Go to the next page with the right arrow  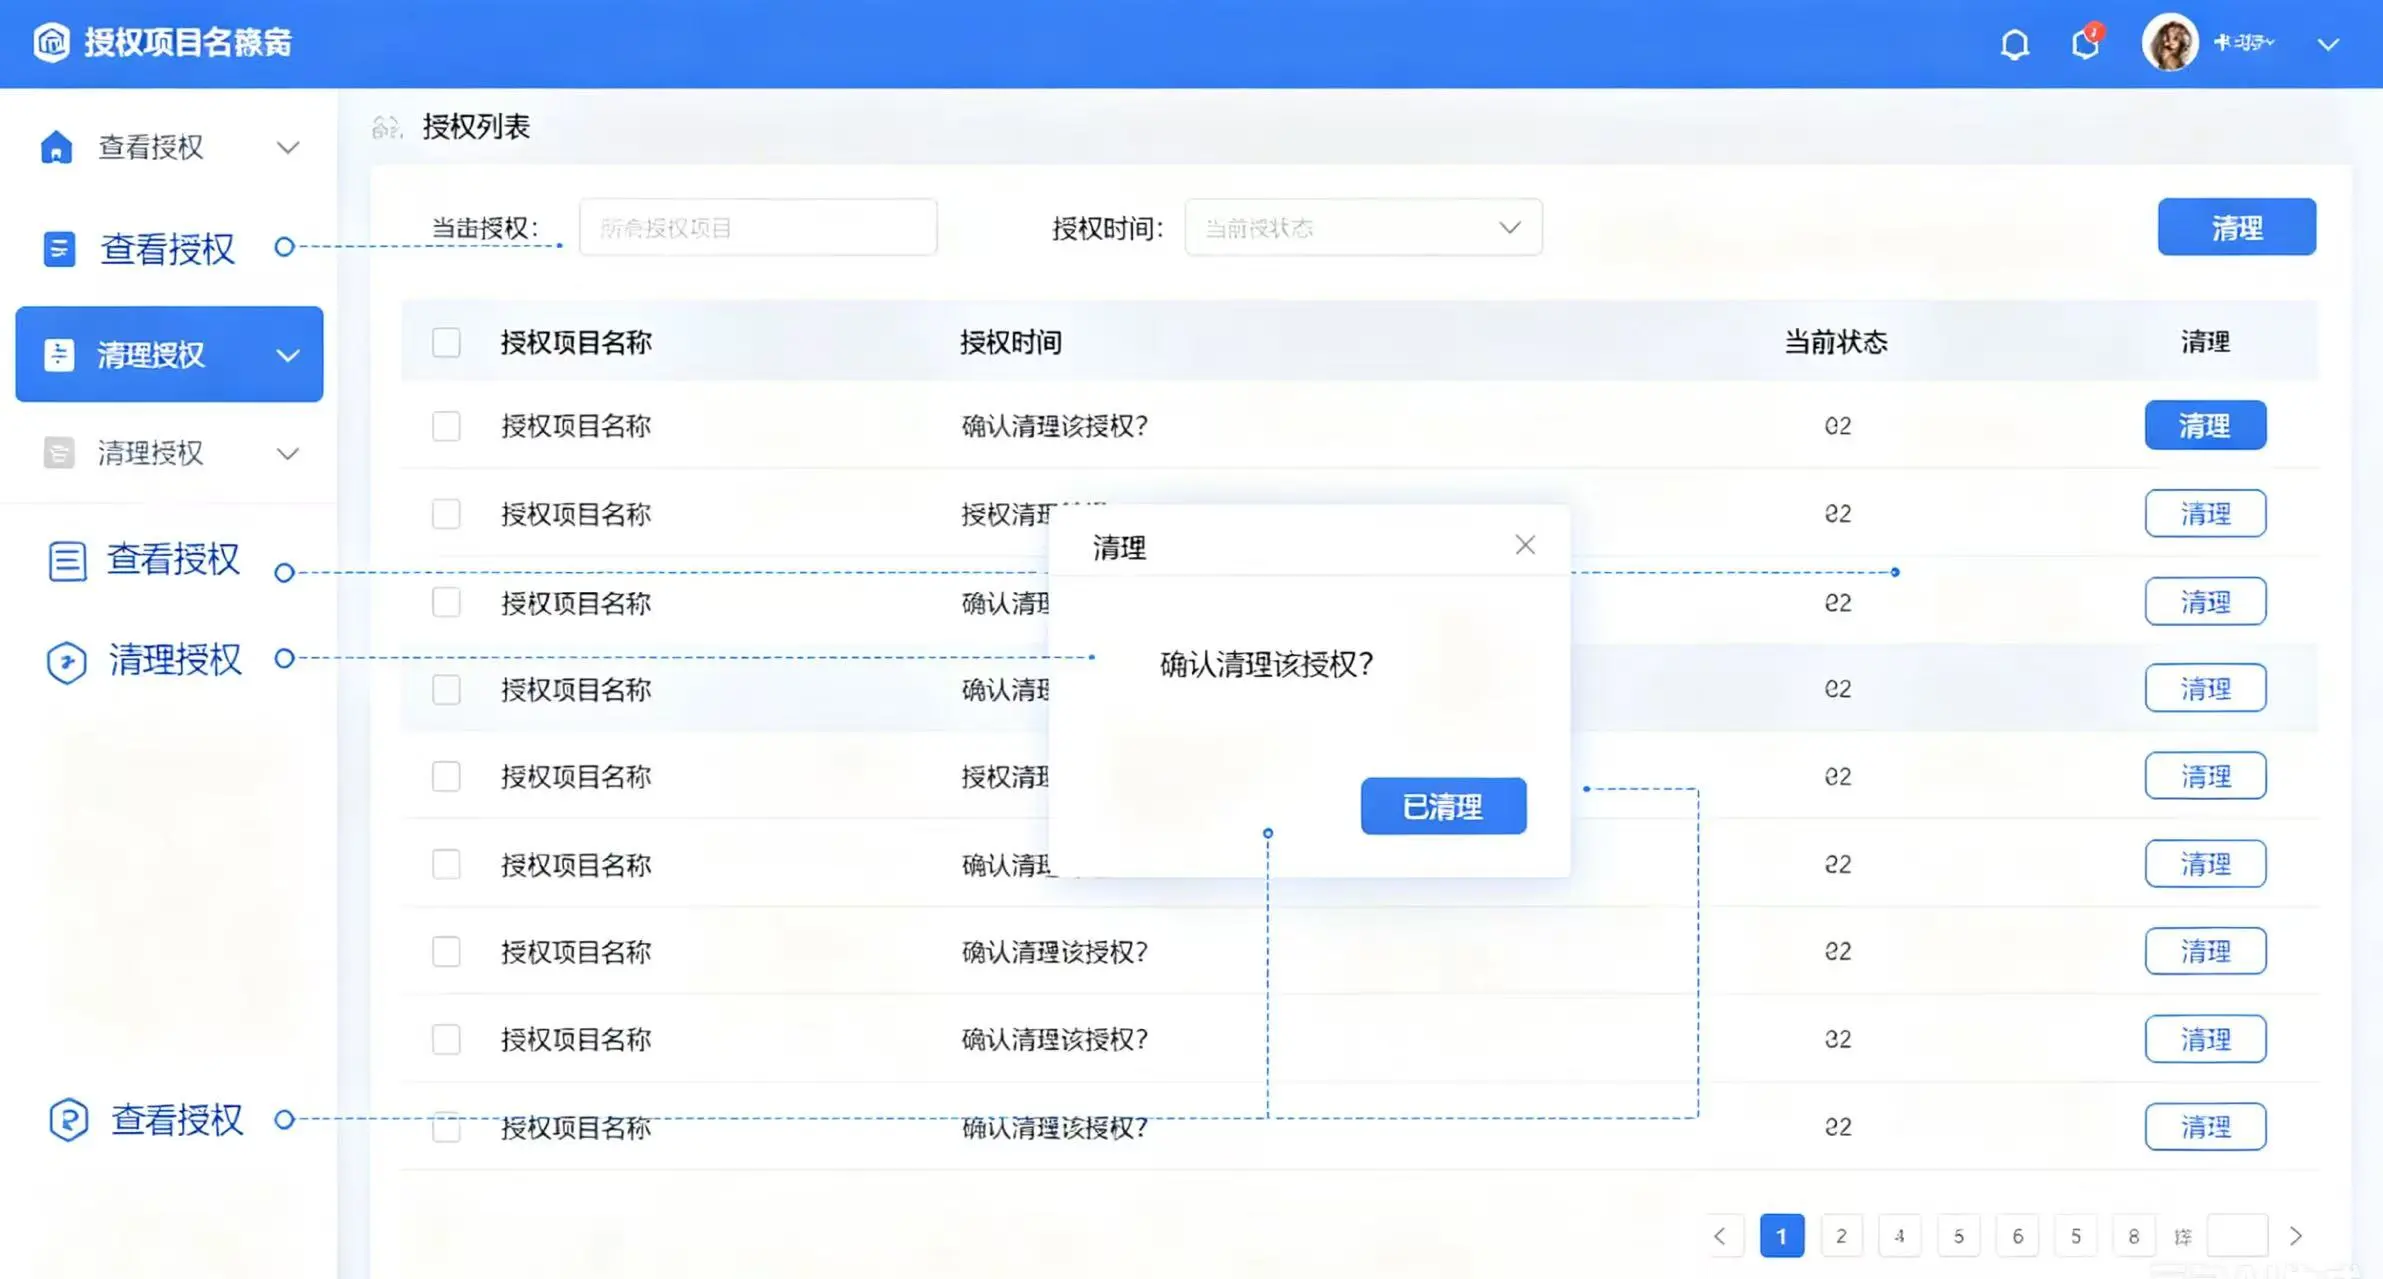coord(2296,1236)
